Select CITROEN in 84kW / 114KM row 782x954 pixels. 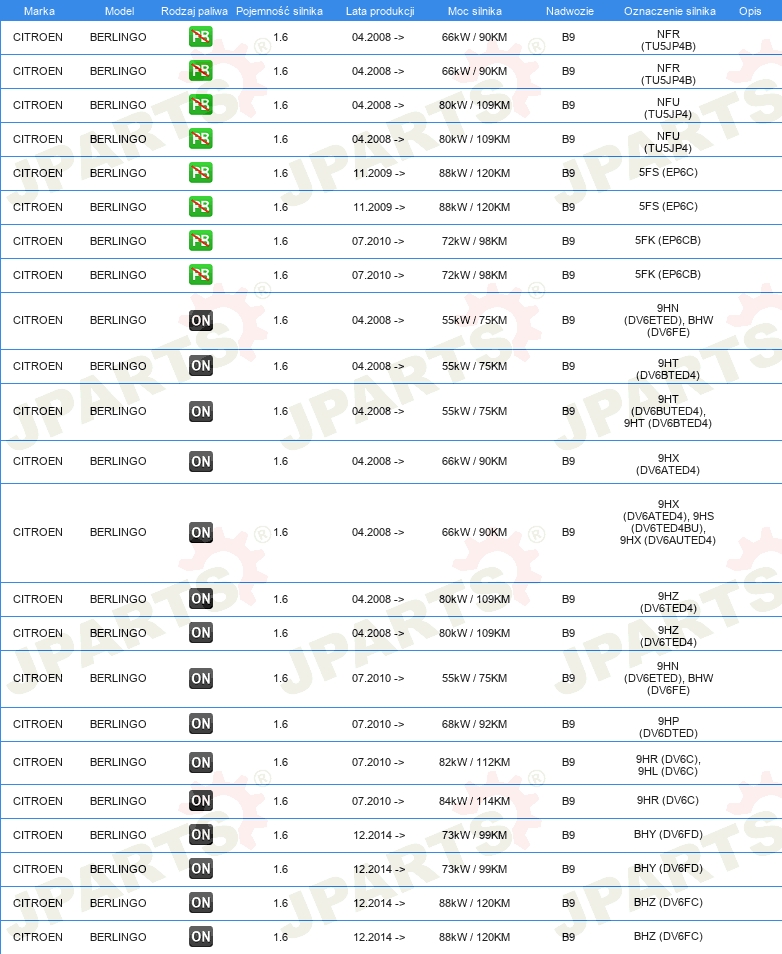pyautogui.click(x=38, y=801)
